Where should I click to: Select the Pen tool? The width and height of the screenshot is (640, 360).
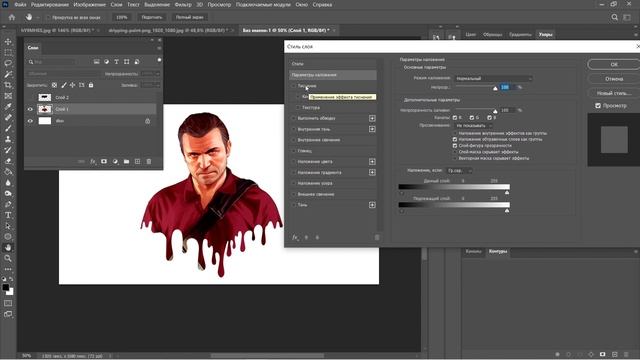pyautogui.click(x=8, y=204)
